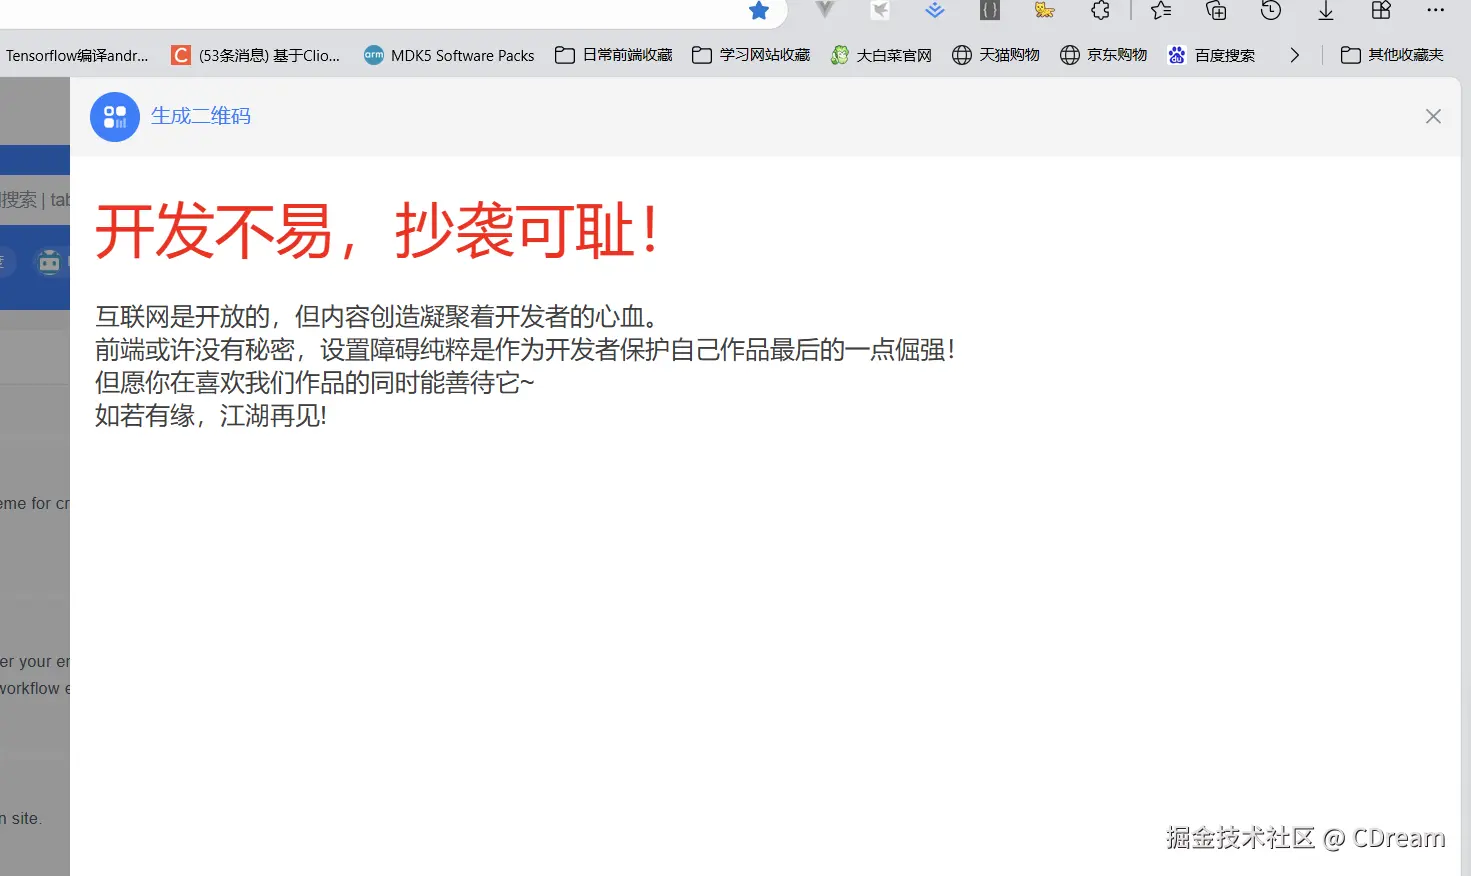The height and width of the screenshot is (876, 1471).
Task: Open the 百度搜索 bookmark
Action: [x=1212, y=55]
